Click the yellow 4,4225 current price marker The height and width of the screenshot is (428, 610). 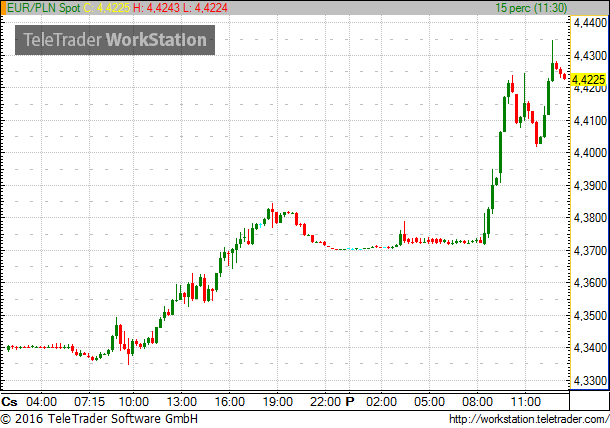[589, 80]
